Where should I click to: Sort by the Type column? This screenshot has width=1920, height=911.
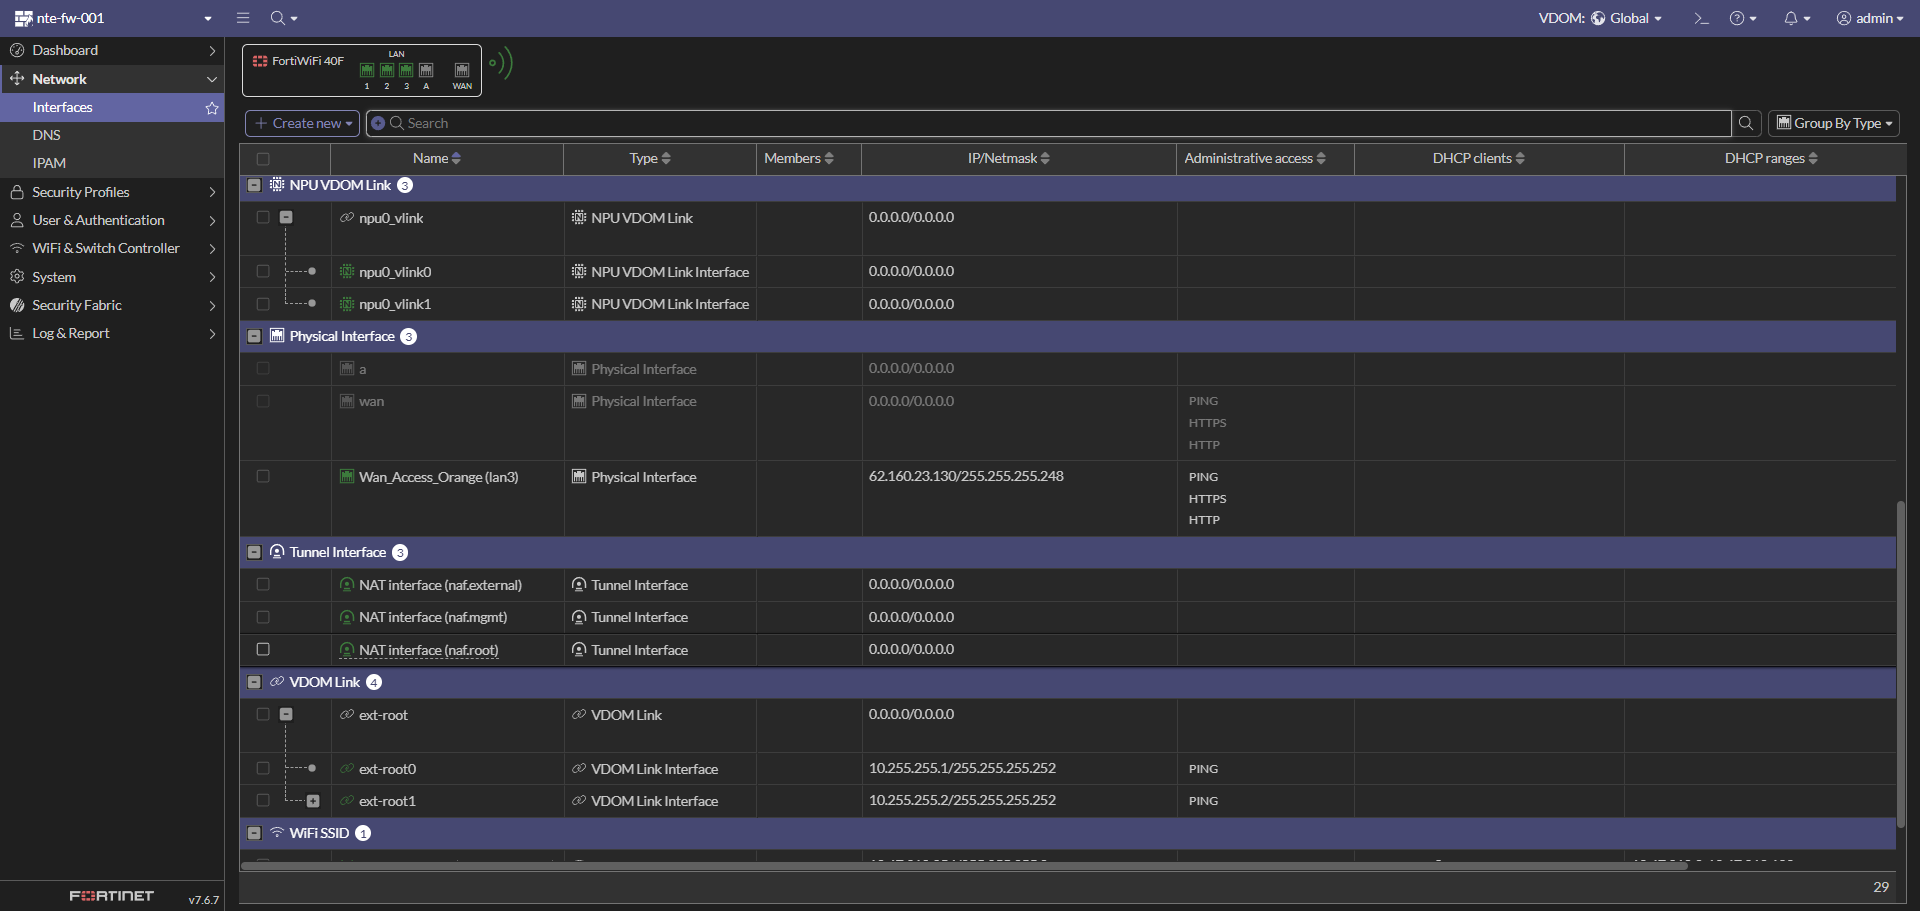click(650, 158)
